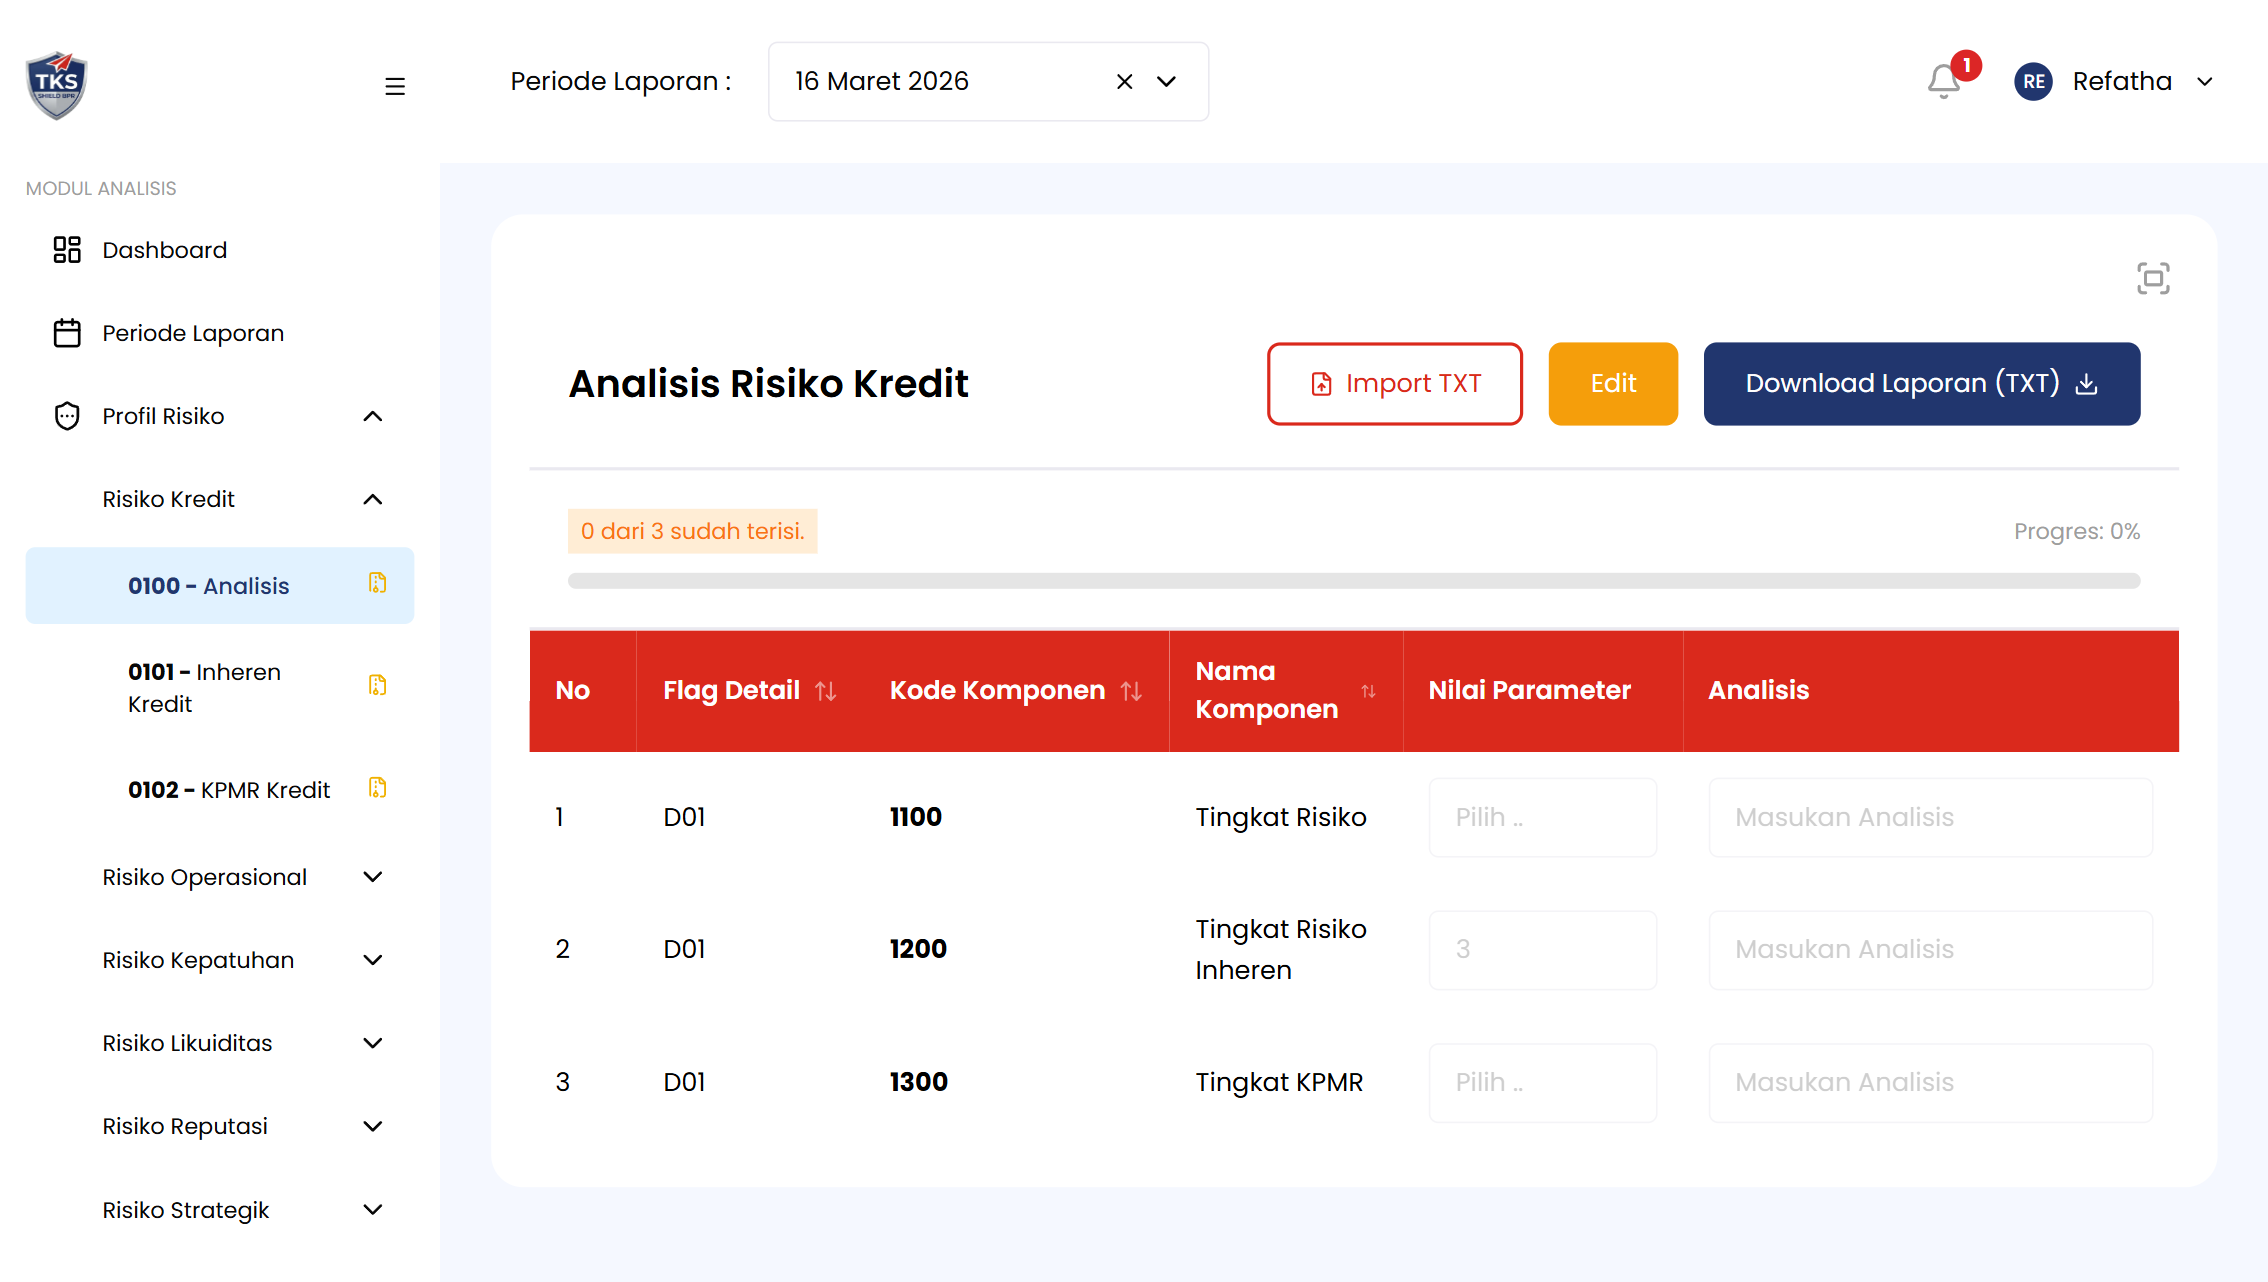Click the Masukan Analisis field for Tingkat Risiko
Image resolution: width=2268 pixels, height=1282 pixels.
click(x=1930, y=817)
